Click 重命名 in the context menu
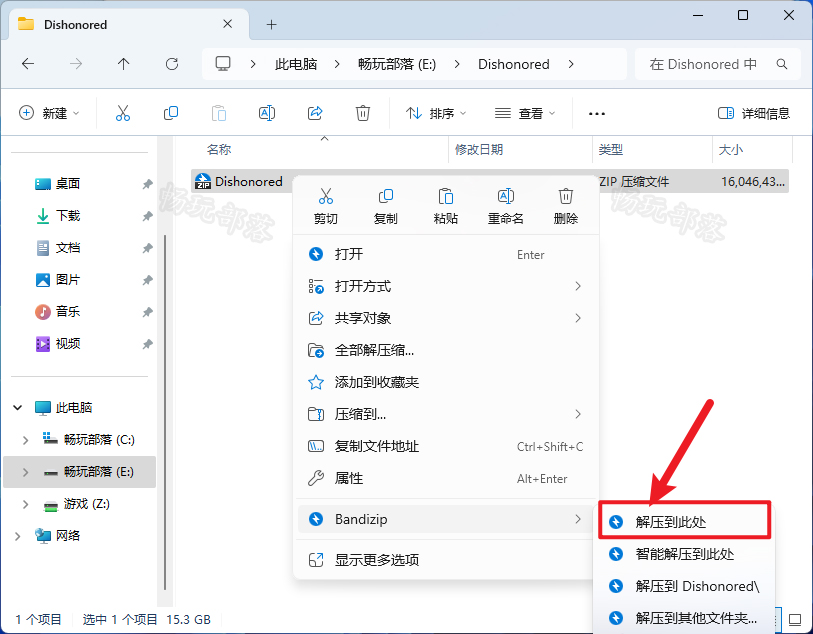The width and height of the screenshot is (813, 634). click(506, 206)
